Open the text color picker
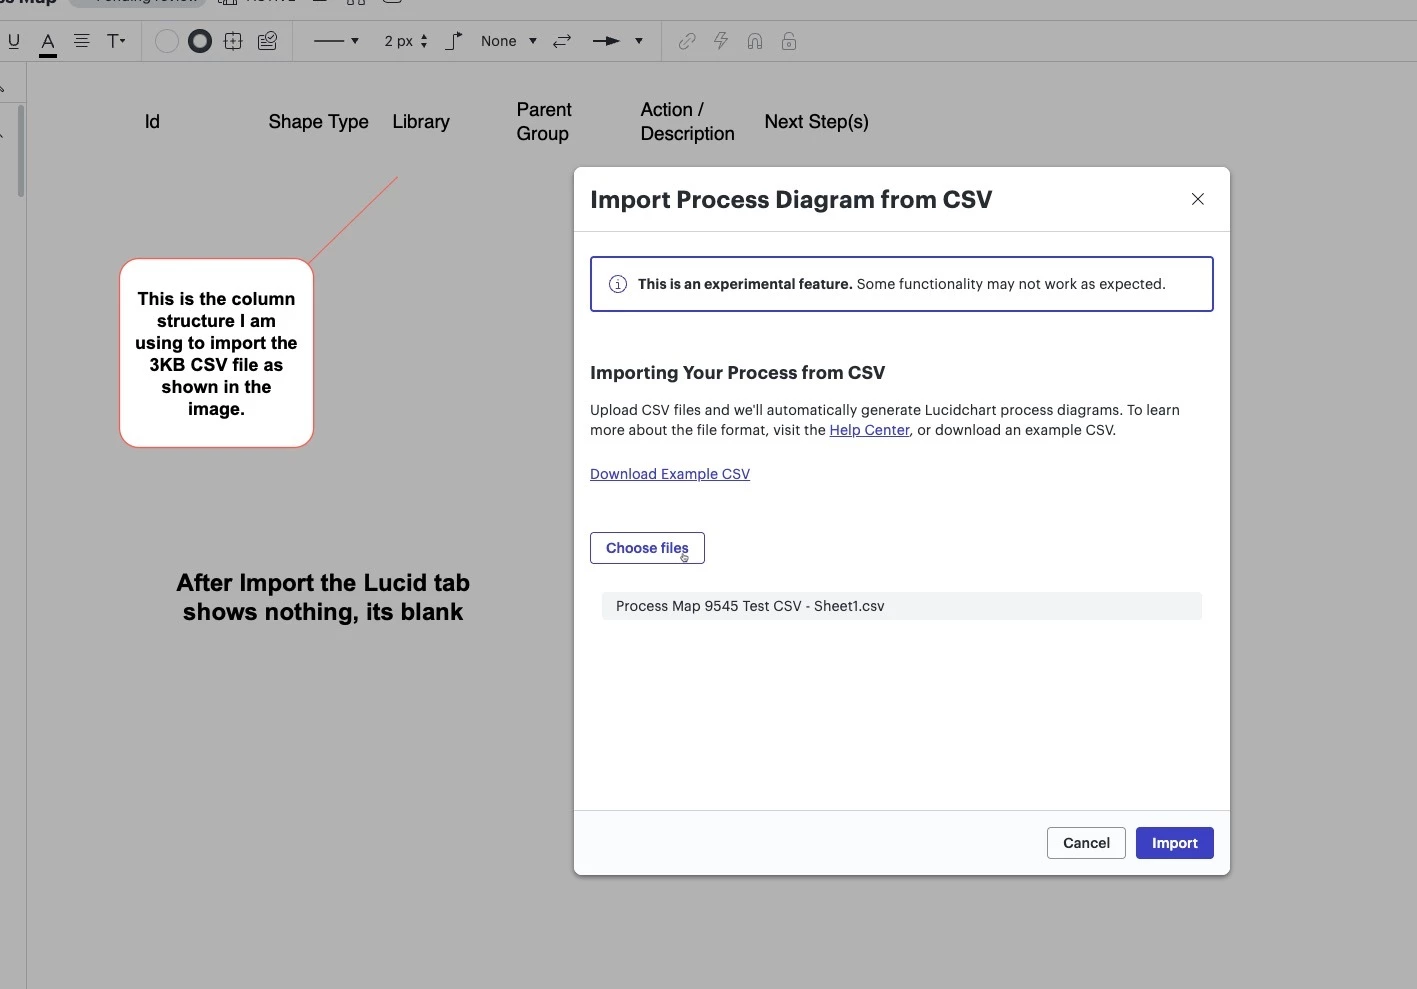 pyautogui.click(x=47, y=42)
